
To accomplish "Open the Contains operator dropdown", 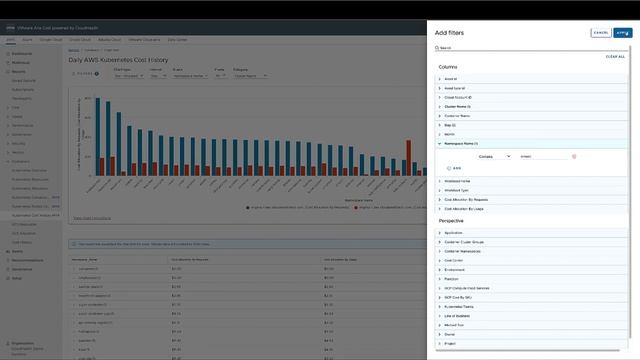I will point(494,156).
